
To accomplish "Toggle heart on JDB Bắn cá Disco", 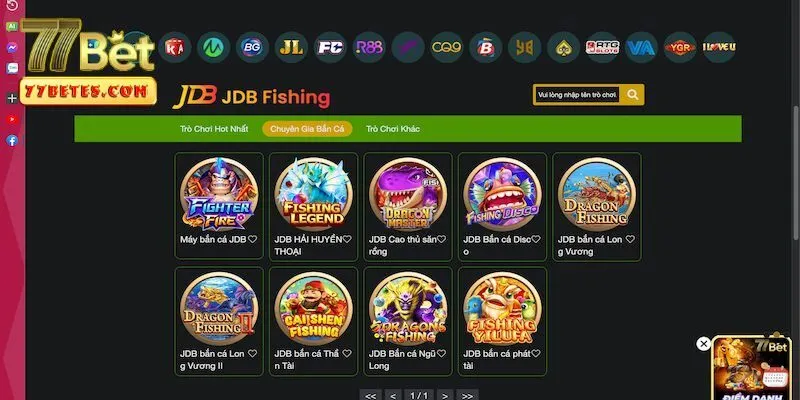I will (x=536, y=239).
